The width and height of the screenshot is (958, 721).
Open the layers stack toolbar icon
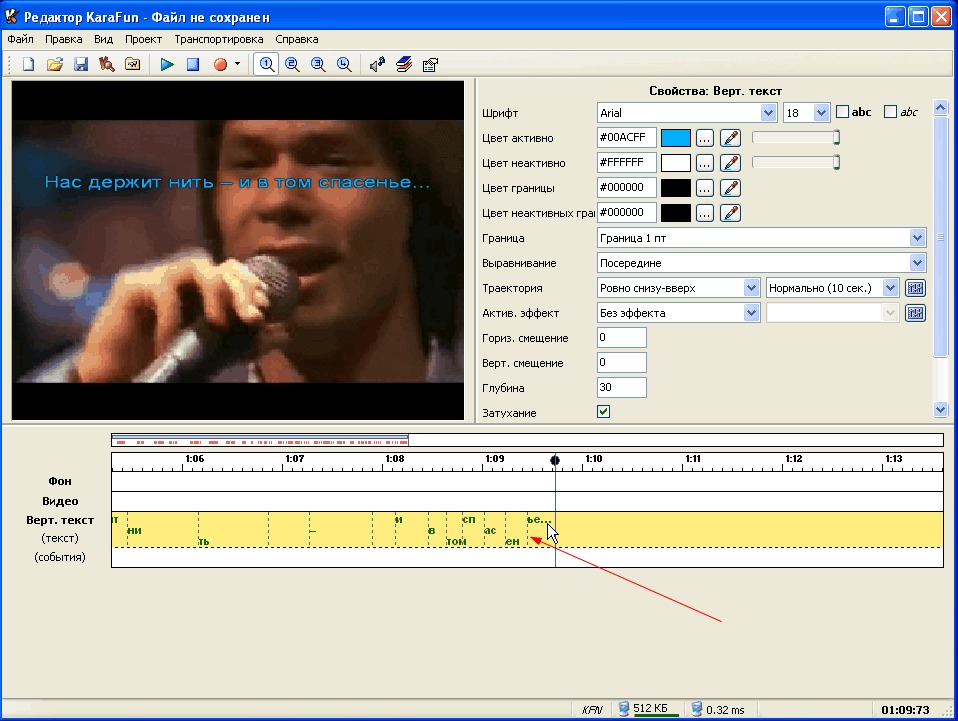click(404, 64)
